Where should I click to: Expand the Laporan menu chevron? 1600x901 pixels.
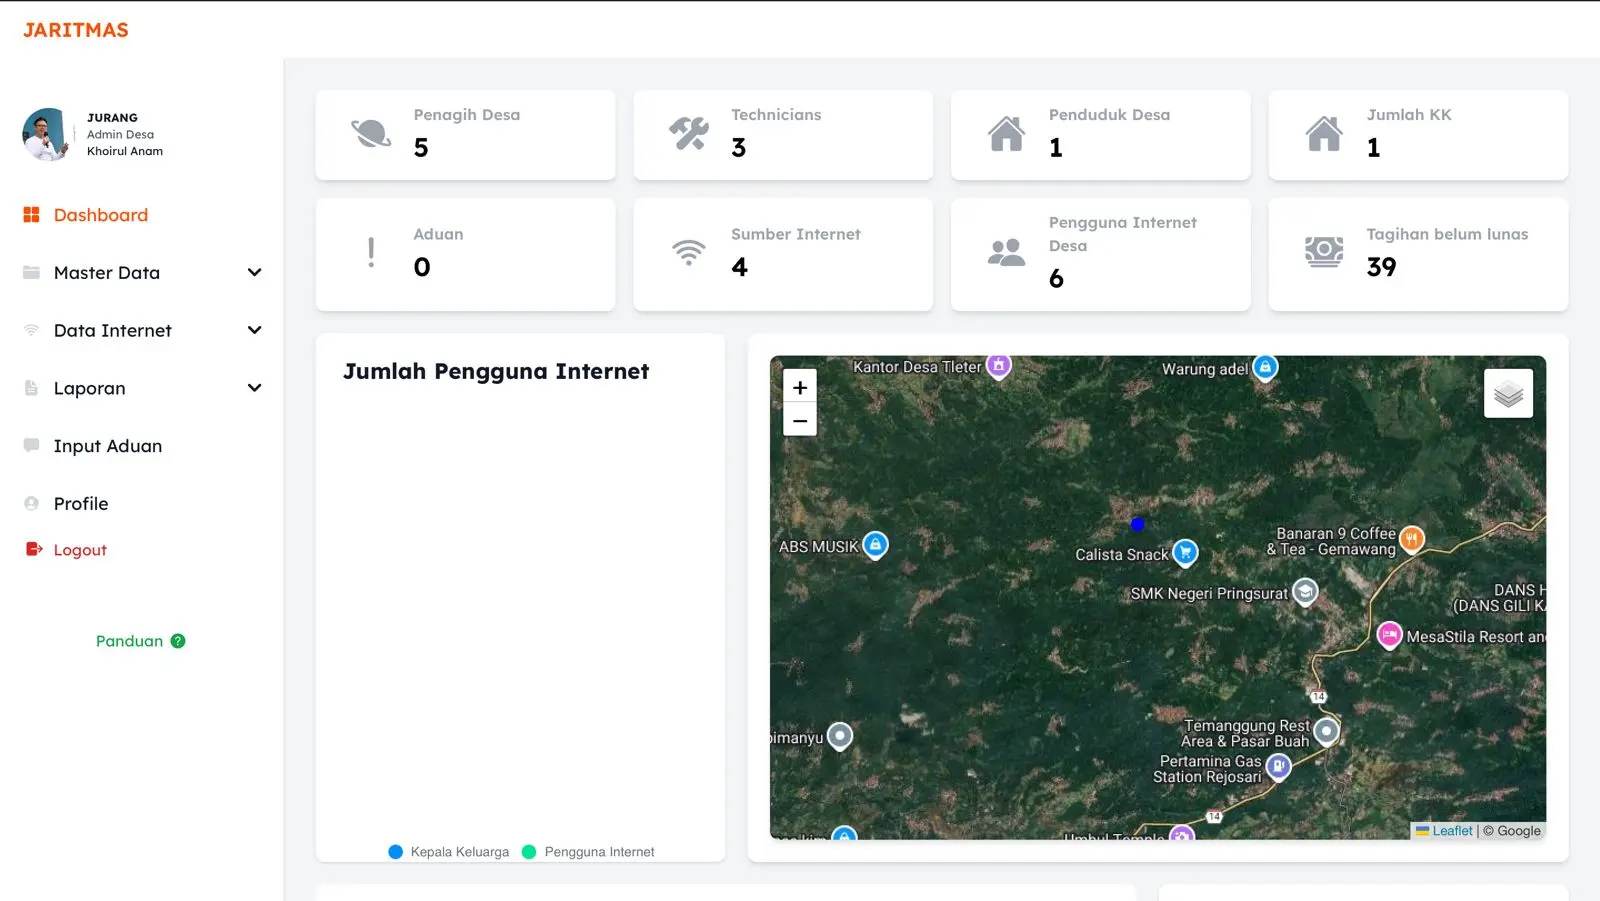(254, 388)
